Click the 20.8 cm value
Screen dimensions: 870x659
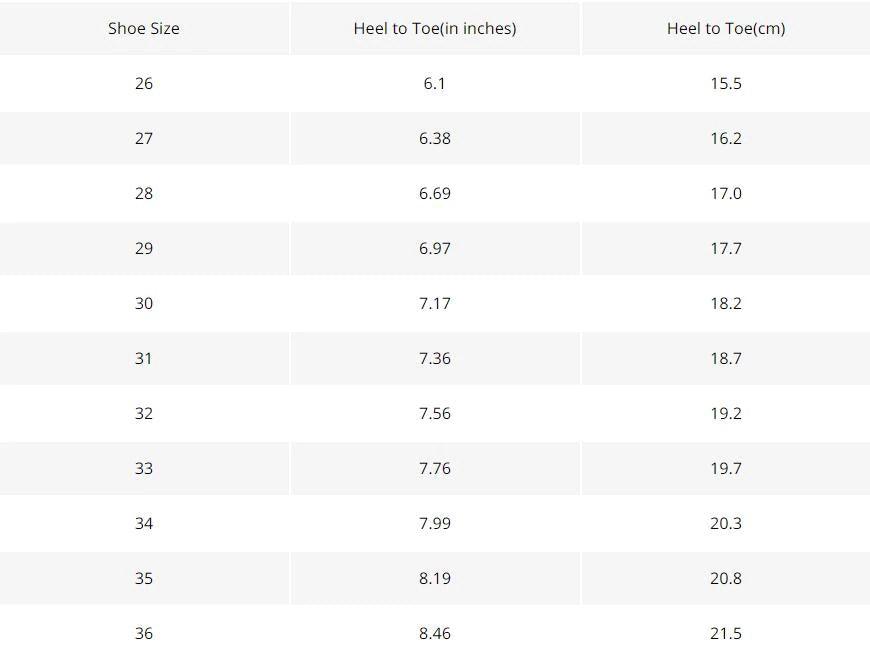(726, 578)
